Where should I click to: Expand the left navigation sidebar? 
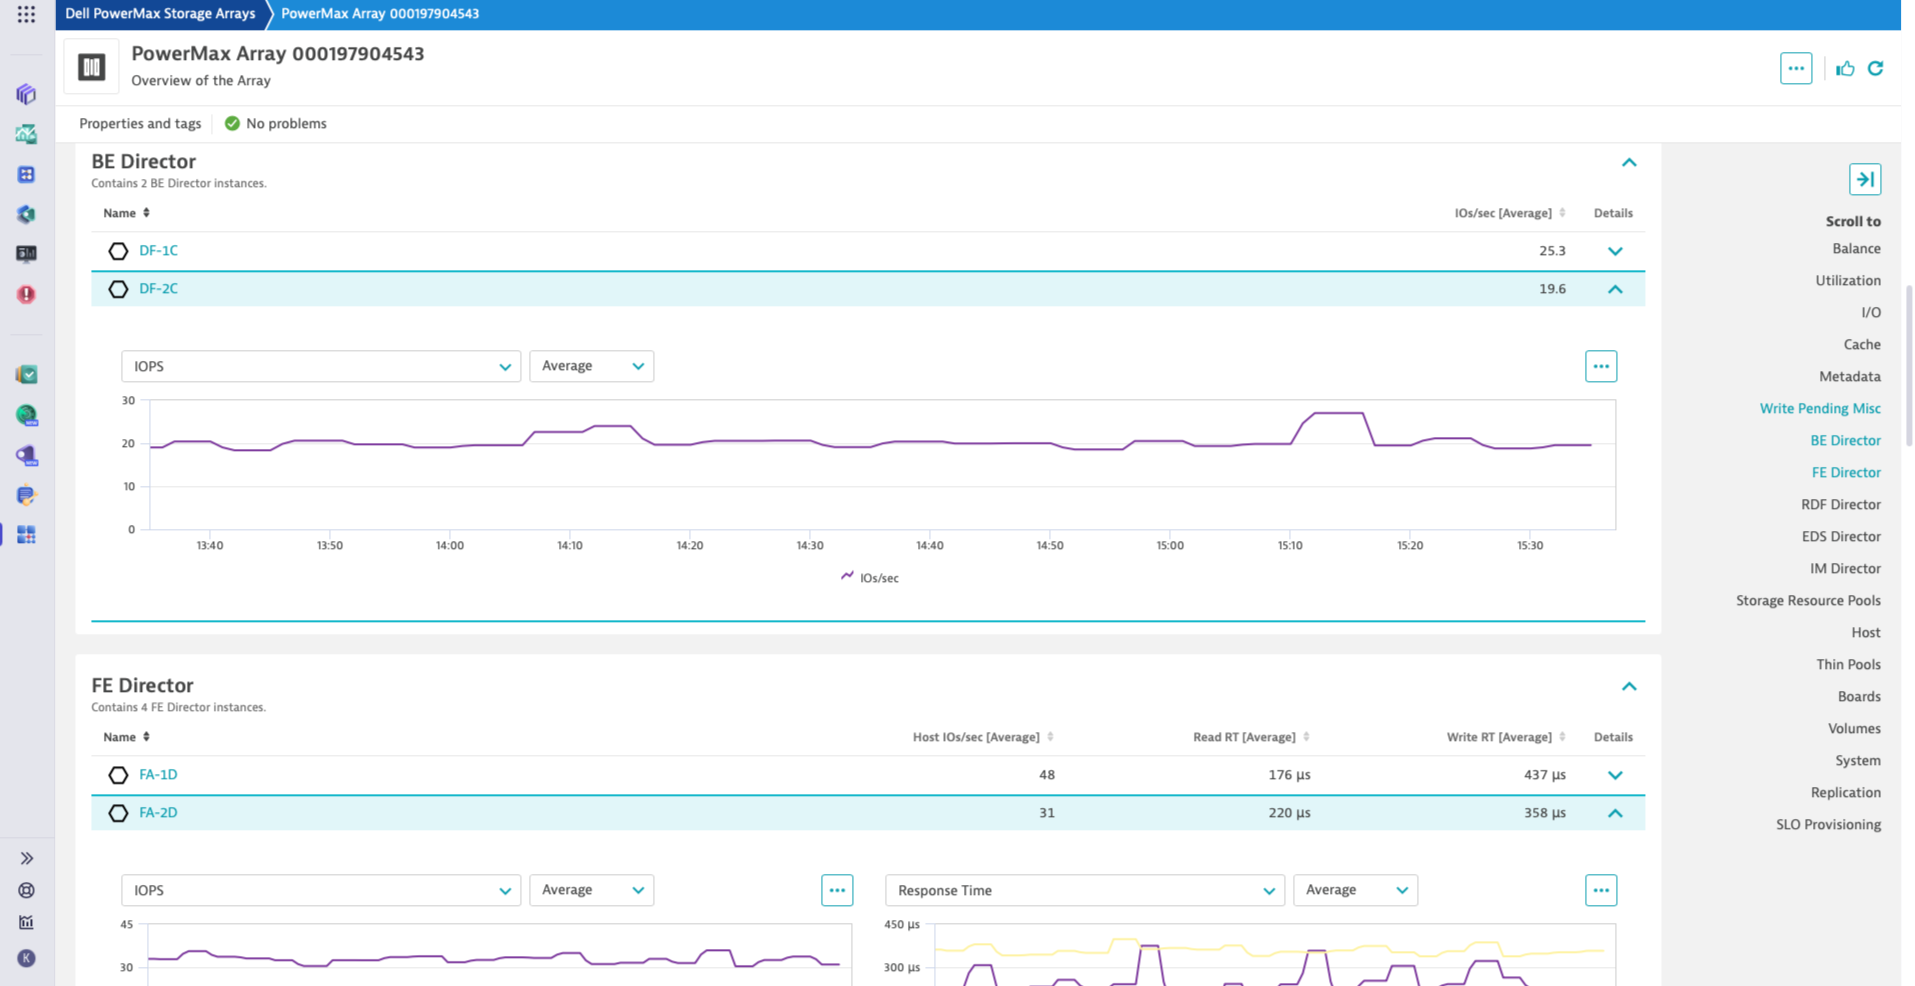pyautogui.click(x=27, y=858)
